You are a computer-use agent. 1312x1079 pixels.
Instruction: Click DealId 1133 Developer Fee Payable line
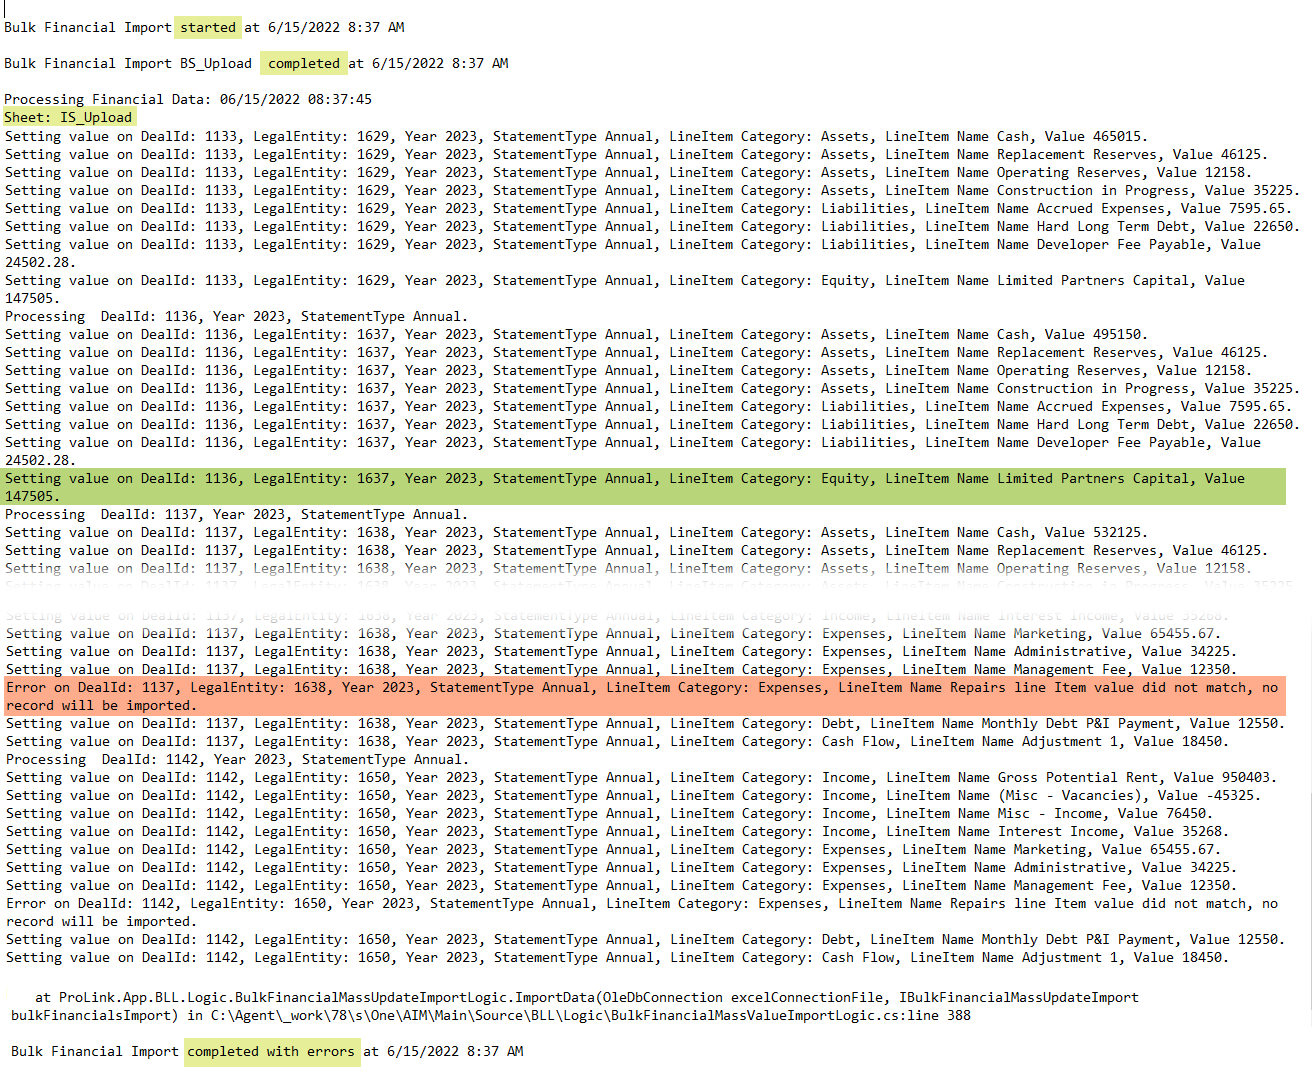633,253
